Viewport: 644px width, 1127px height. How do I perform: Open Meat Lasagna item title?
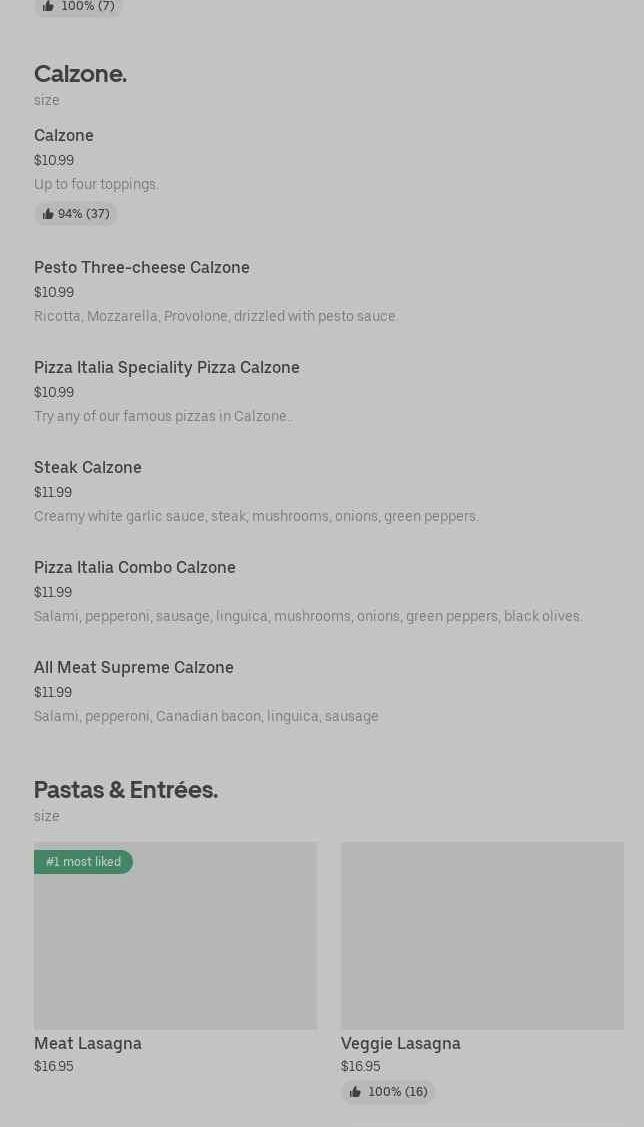coord(88,1043)
